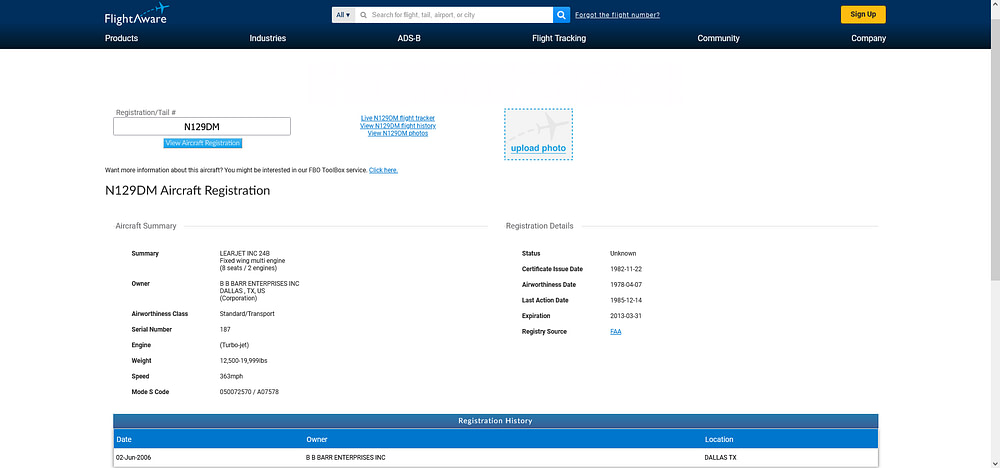
Task: Select the 'Unknown' status value
Action: (623, 253)
